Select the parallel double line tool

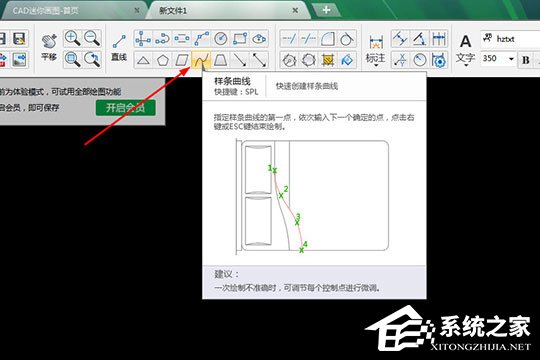181,39
